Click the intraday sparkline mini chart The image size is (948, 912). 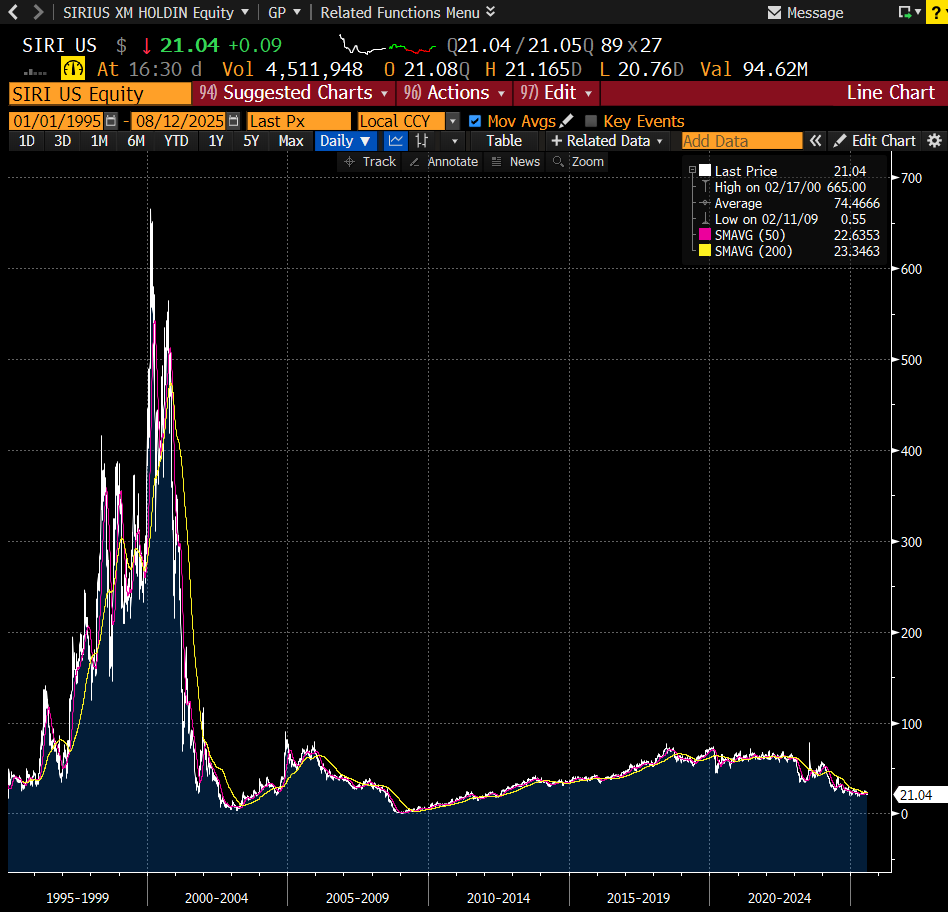point(387,45)
